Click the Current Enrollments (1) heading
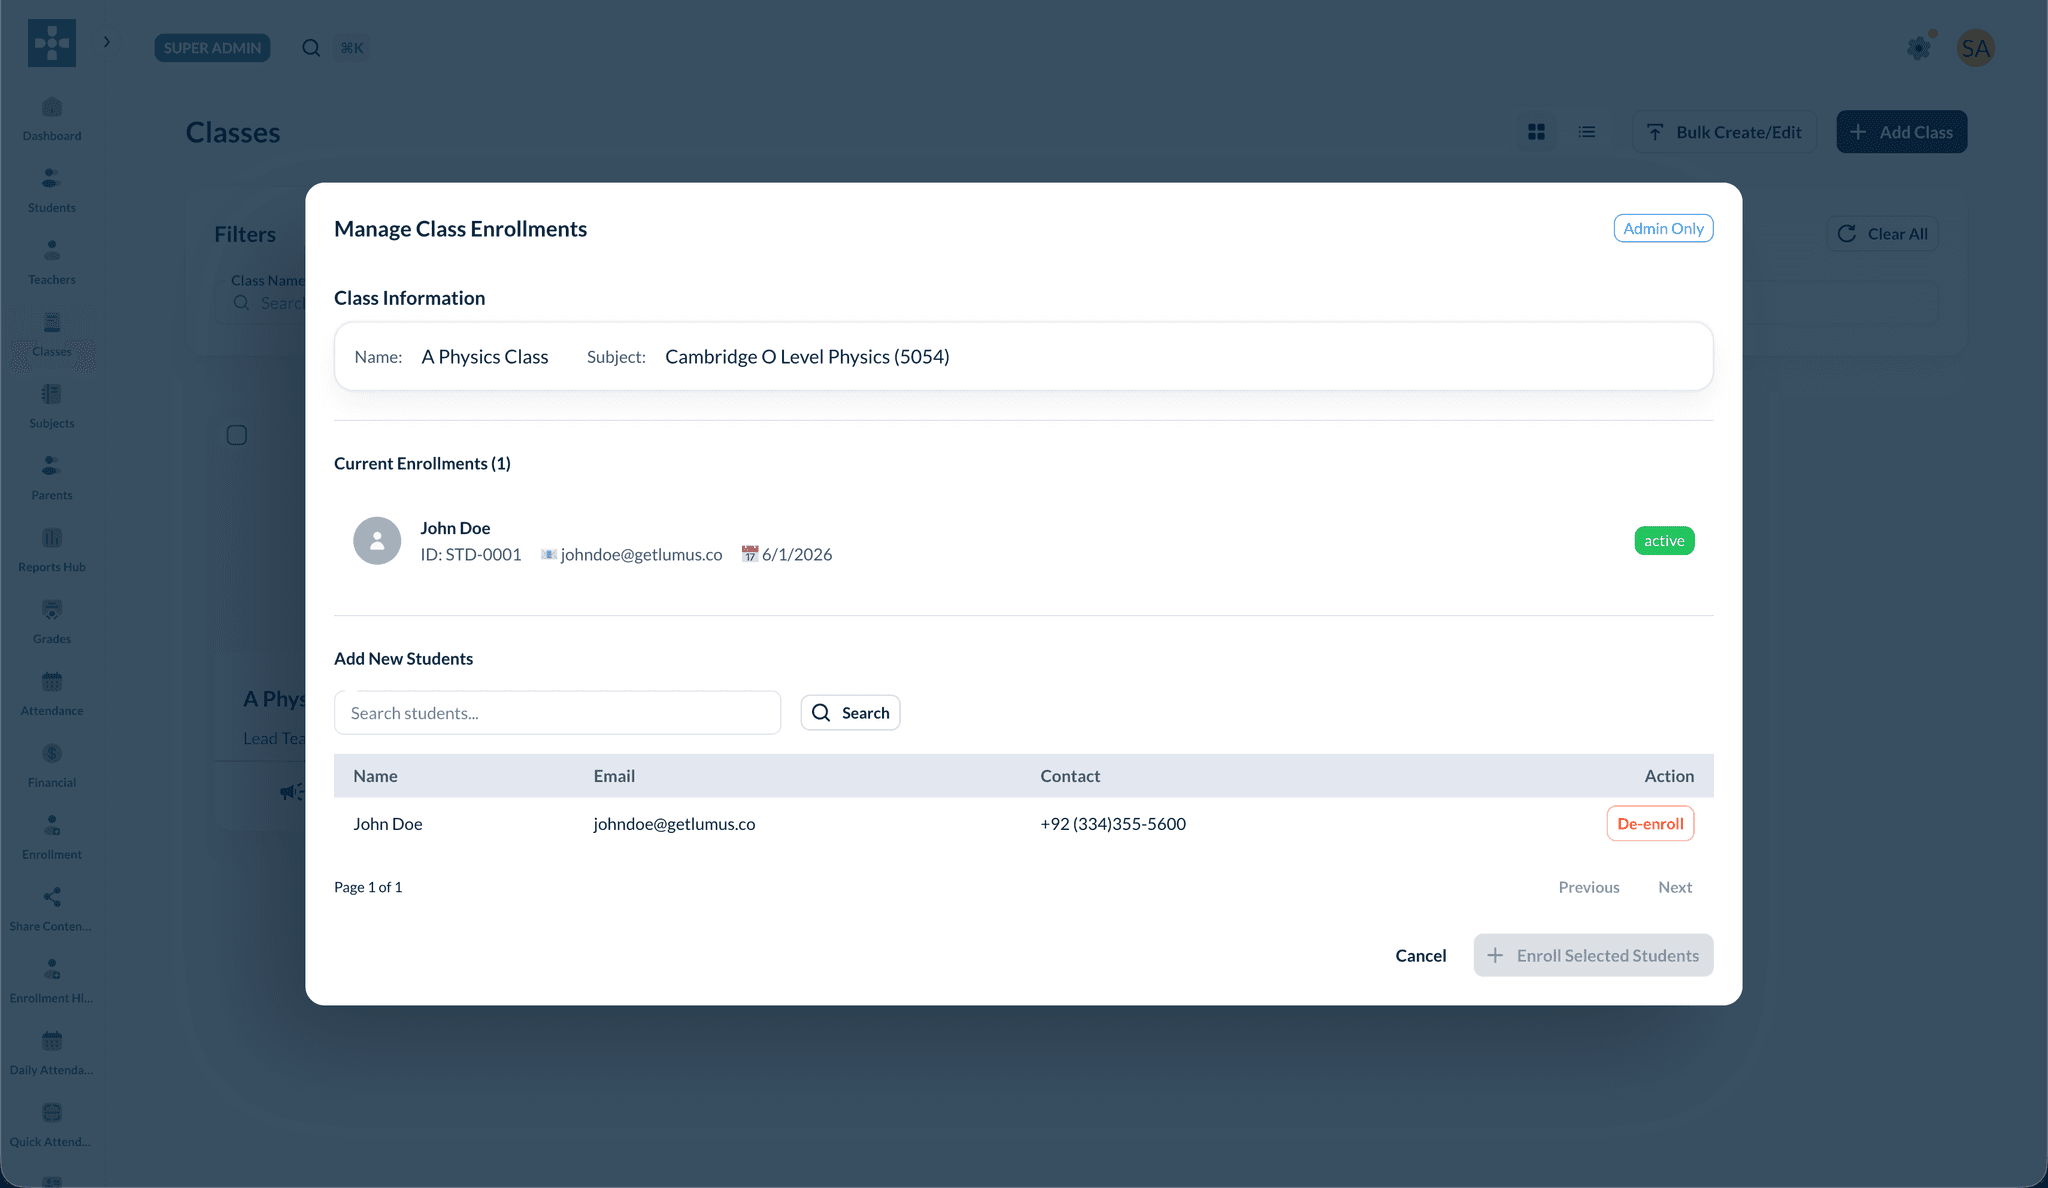 pos(422,463)
